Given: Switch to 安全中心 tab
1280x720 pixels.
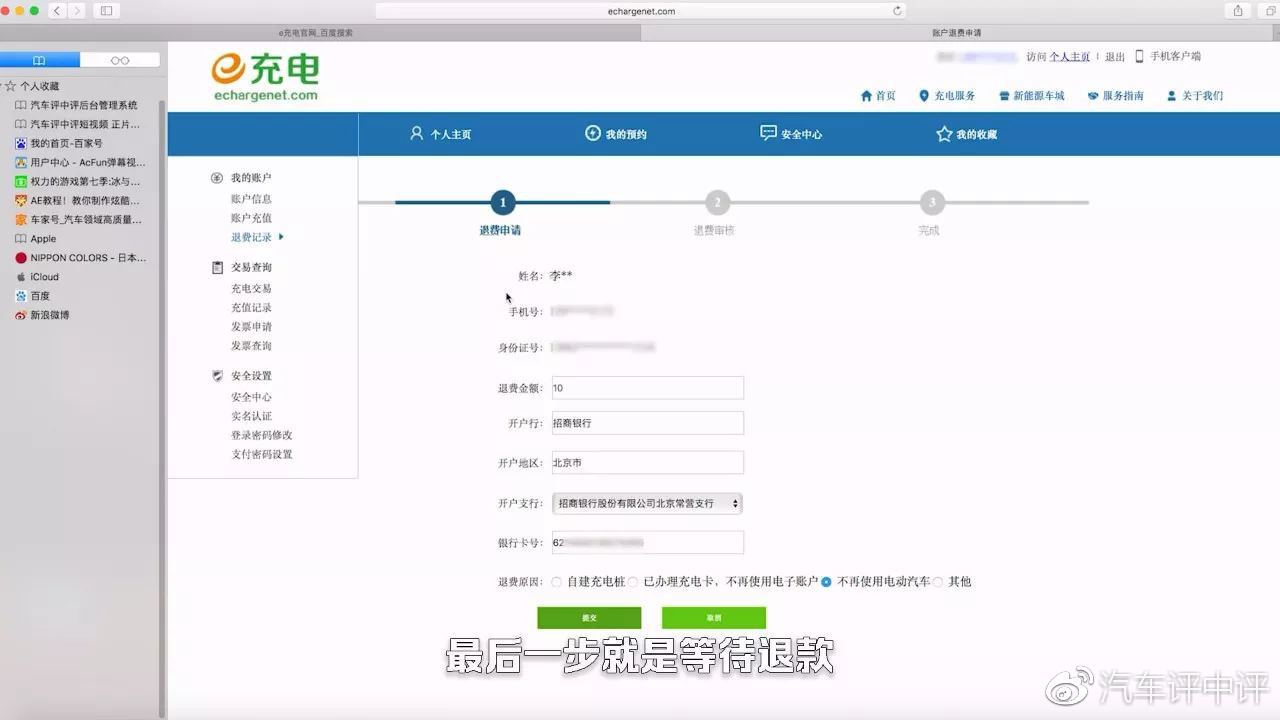Looking at the screenshot, I should point(791,134).
